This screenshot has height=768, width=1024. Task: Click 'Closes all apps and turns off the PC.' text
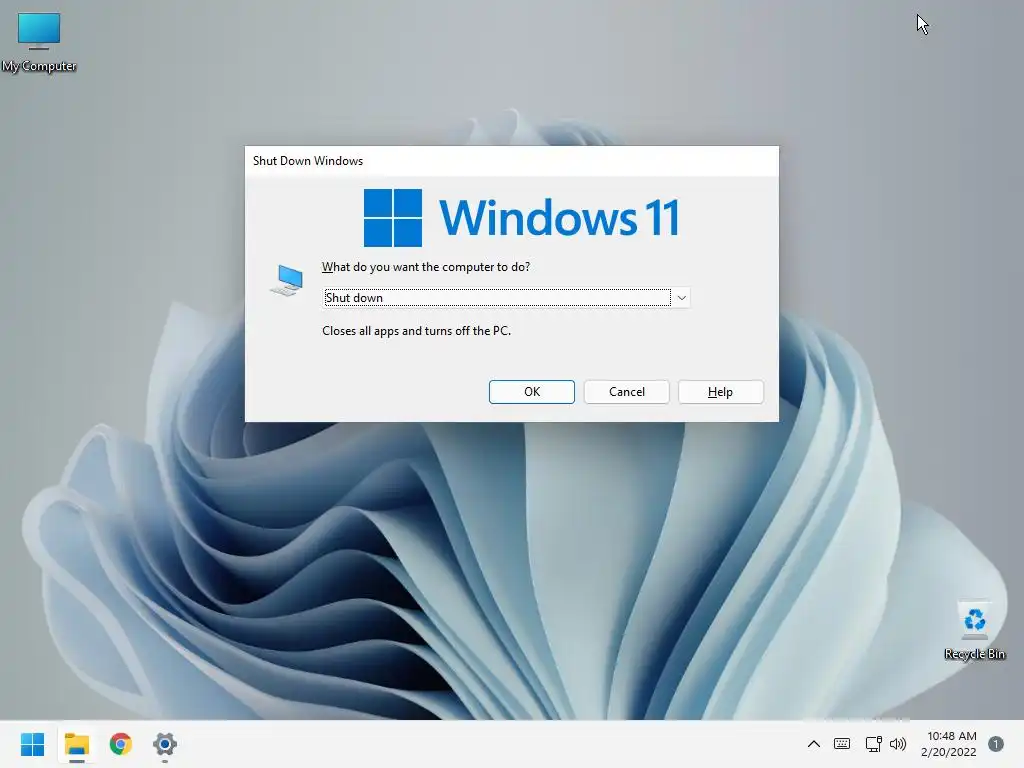(x=416, y=331)
